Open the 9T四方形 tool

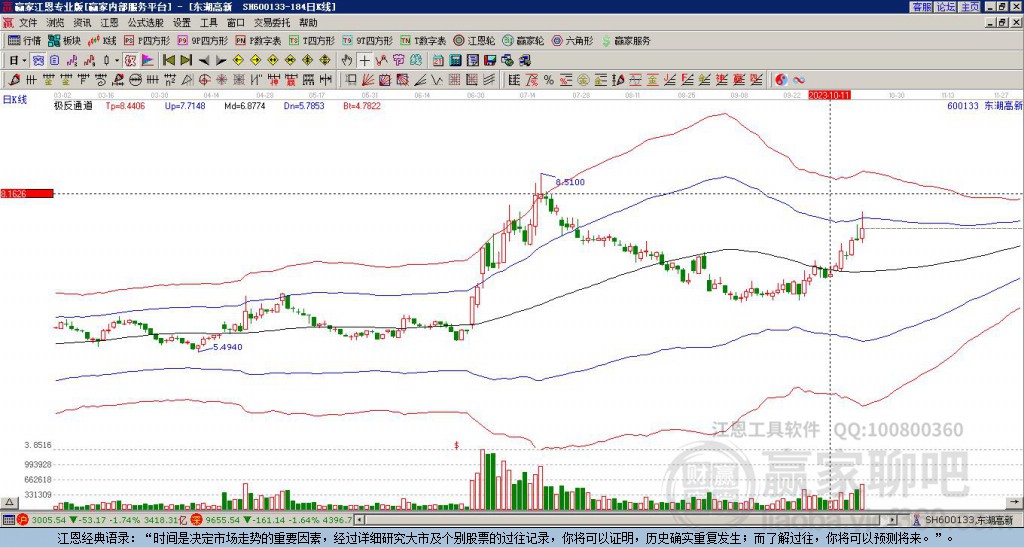click(x=368, y=40)
